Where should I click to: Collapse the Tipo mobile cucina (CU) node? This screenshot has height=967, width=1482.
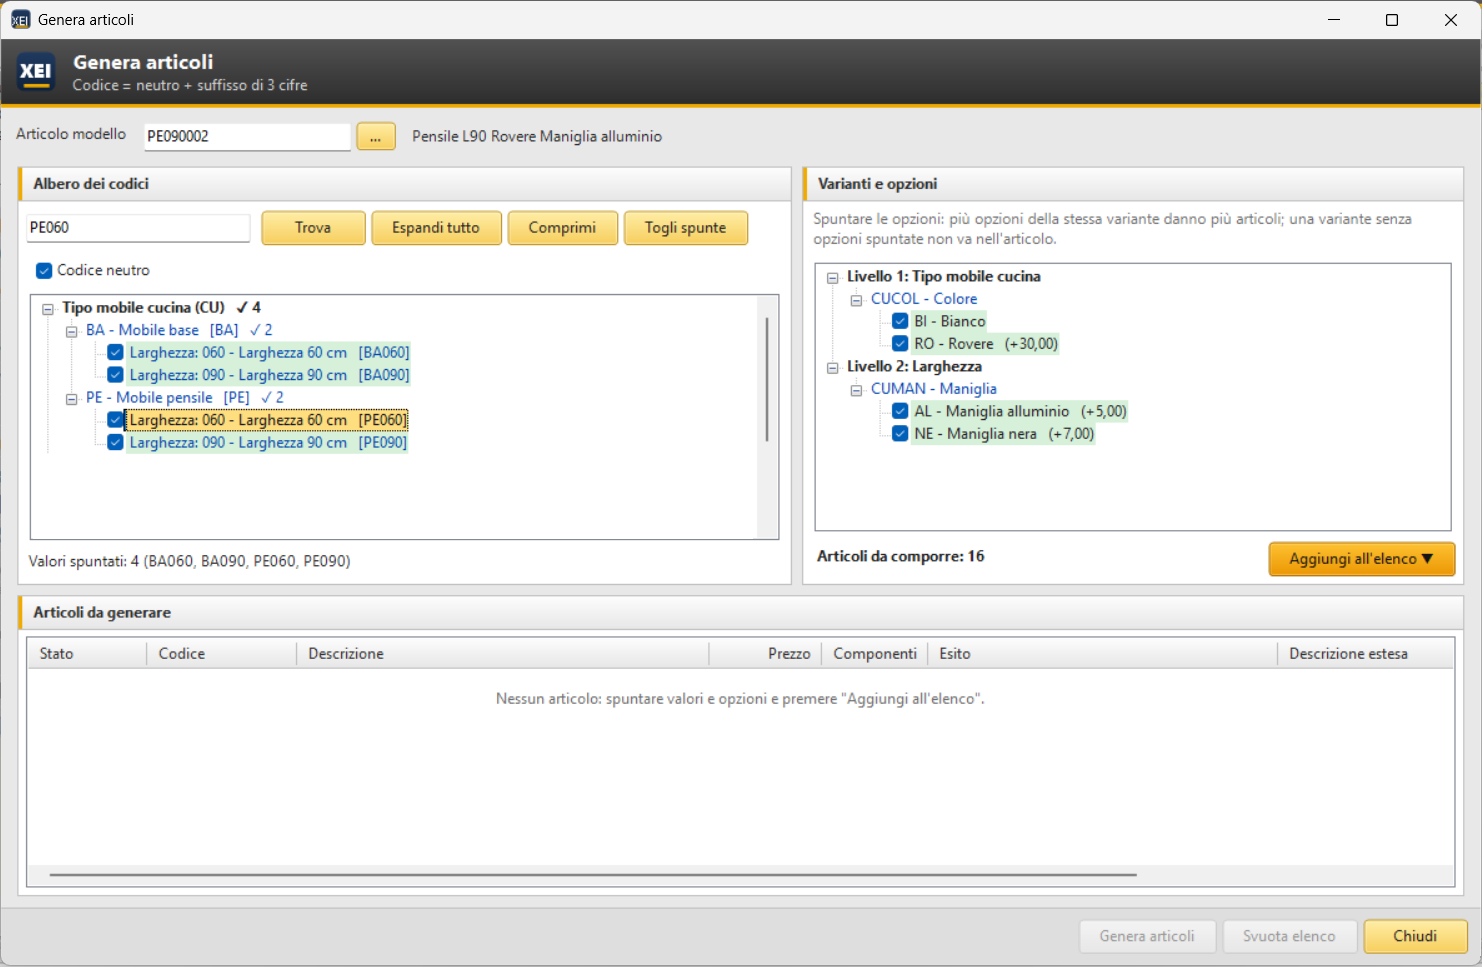(x=47, y=308)
